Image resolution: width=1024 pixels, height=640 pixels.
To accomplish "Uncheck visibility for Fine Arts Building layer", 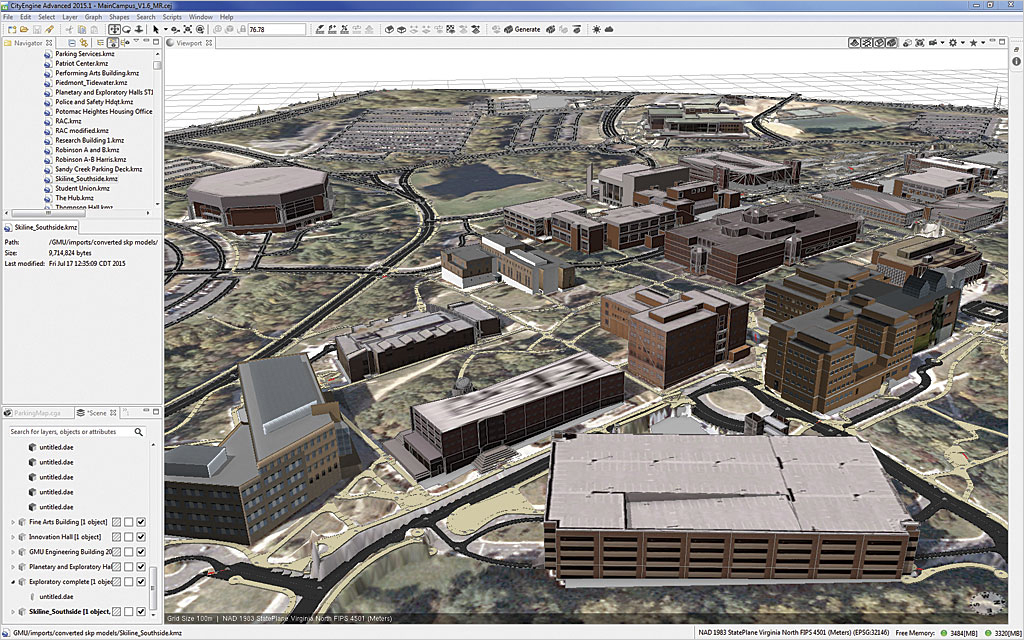I will click(x=140, y=521).
